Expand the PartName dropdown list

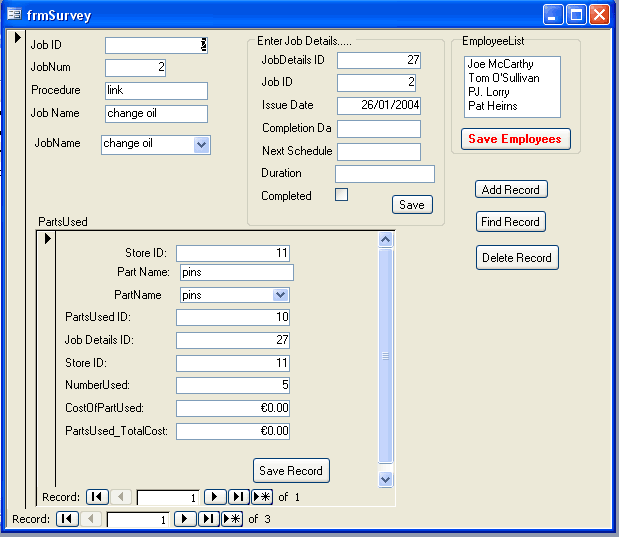280,295
